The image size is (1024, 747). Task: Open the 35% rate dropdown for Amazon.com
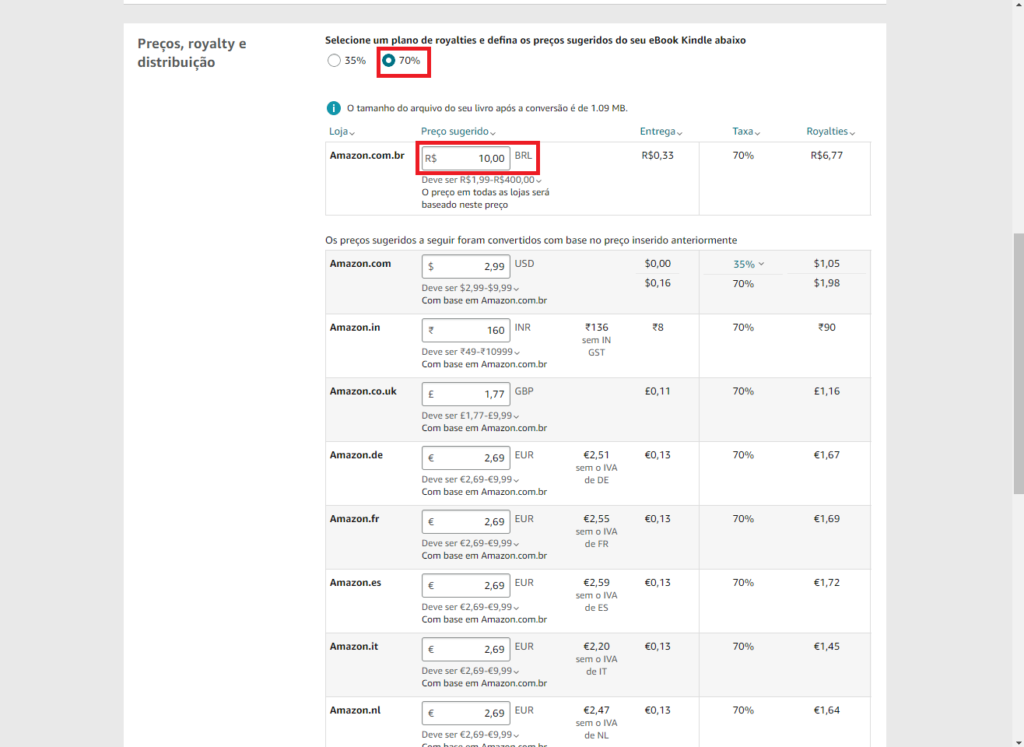748,264
